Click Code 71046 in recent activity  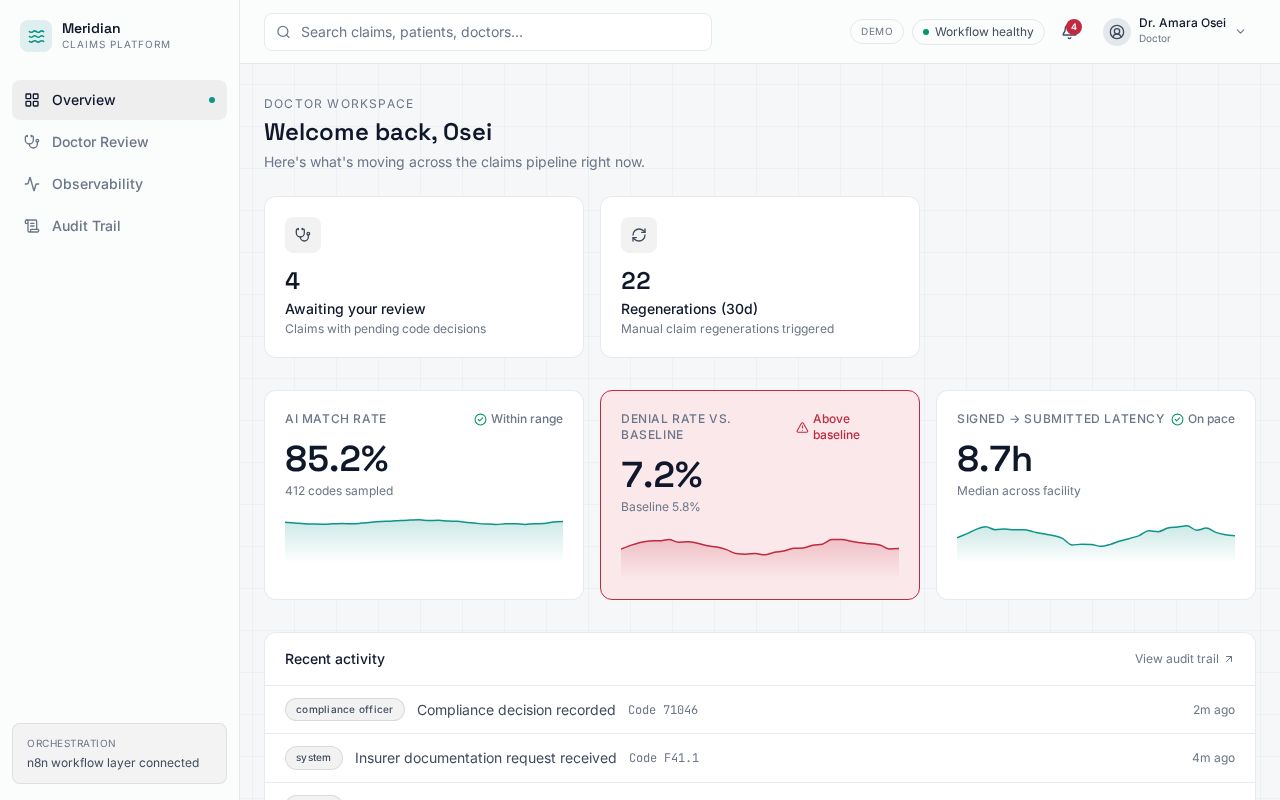coord(663,710)
